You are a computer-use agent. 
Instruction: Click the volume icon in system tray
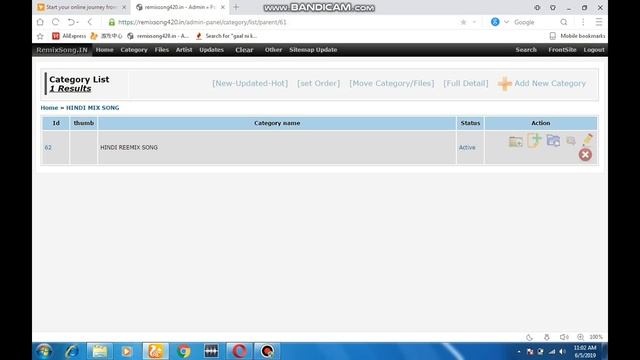click(563, 351)
